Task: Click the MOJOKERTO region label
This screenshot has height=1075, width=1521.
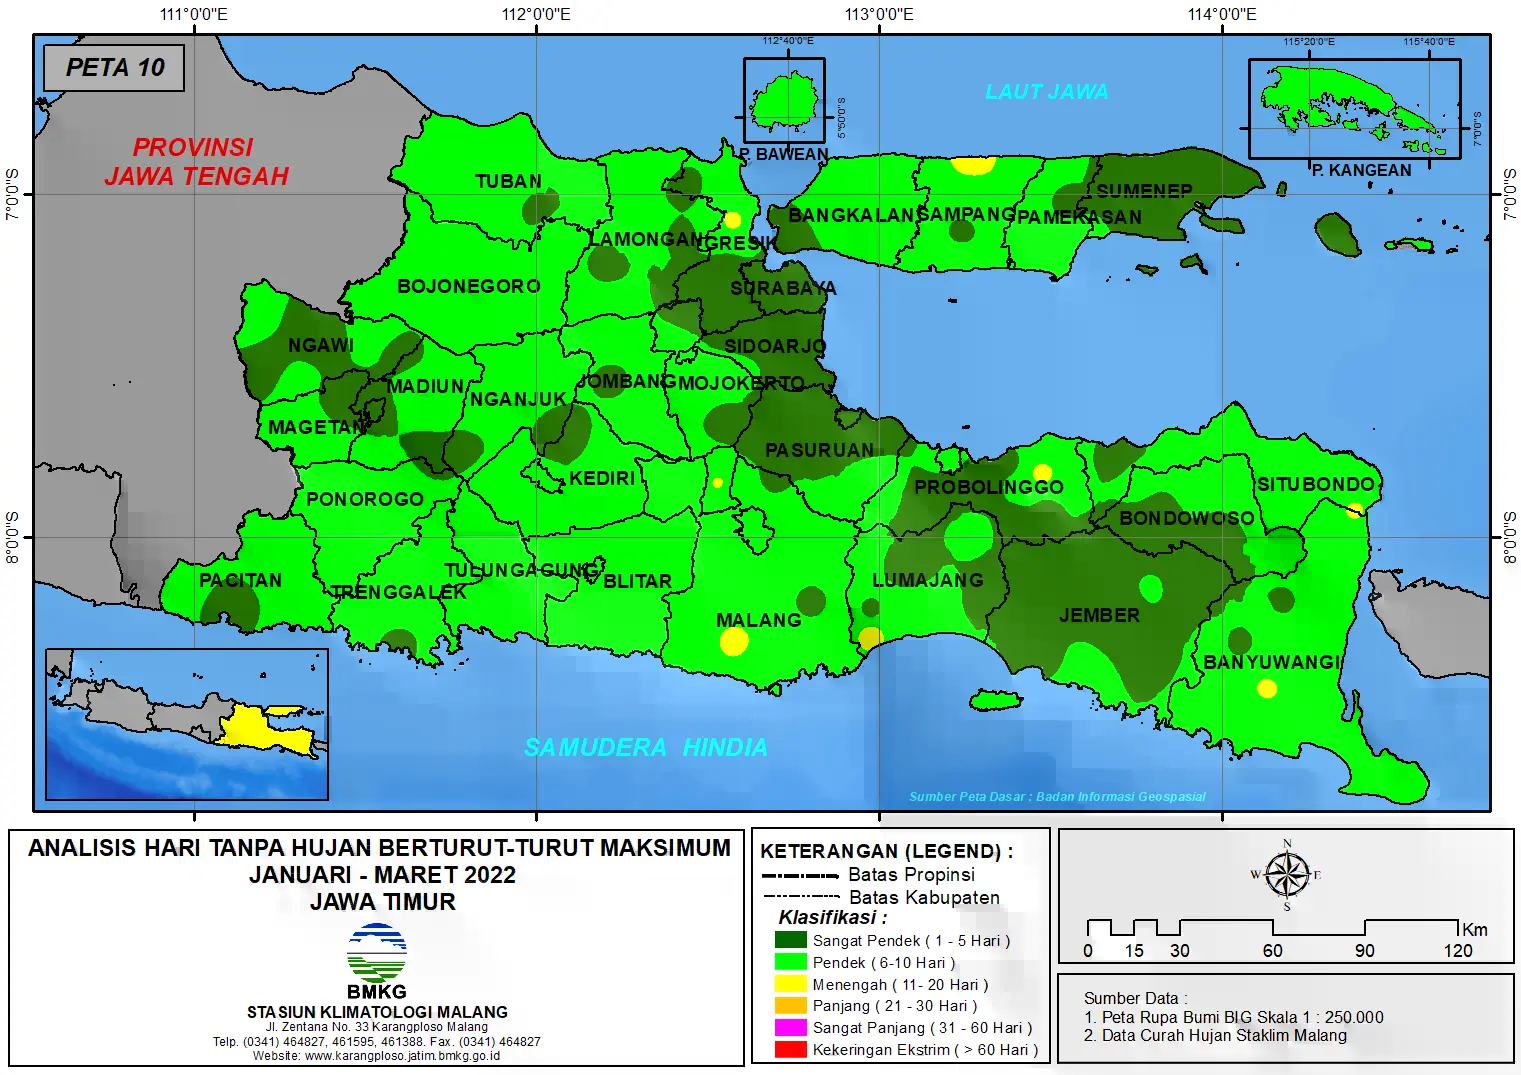Action: tap(742, 384)
